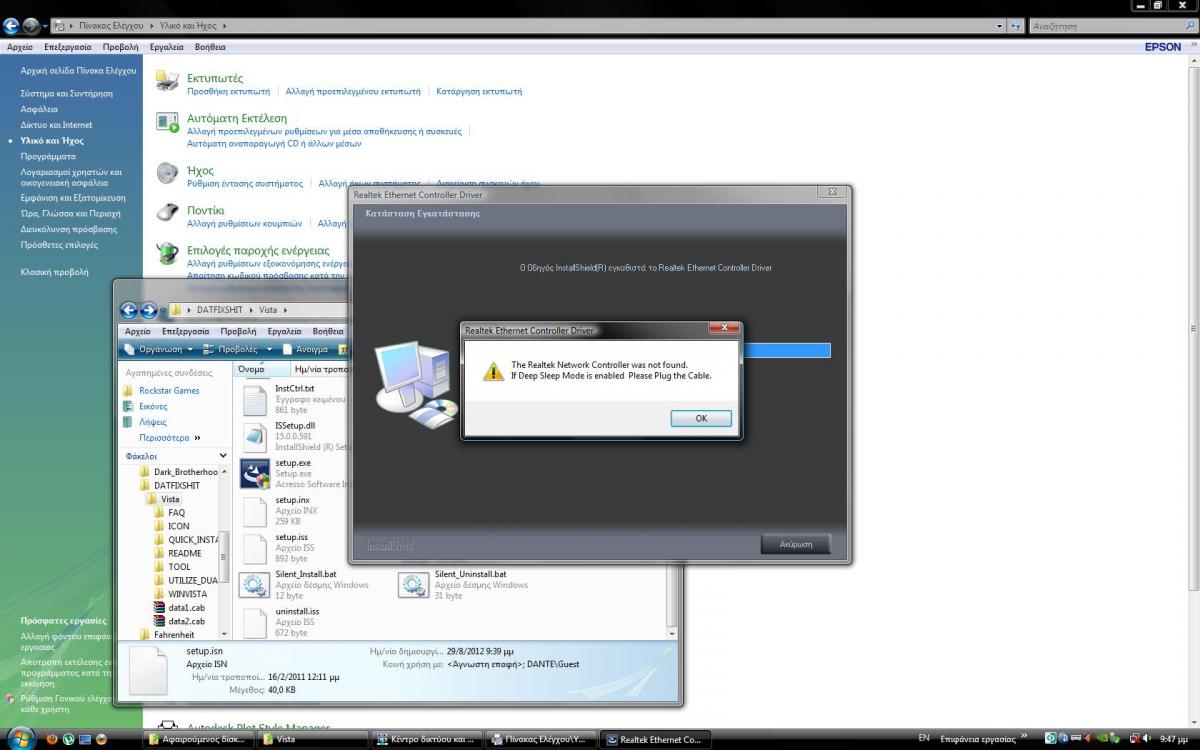This screenshot has height=750, width=1200.
Task: Click OK in the Realtek error dialog
Action: point(700,418)
